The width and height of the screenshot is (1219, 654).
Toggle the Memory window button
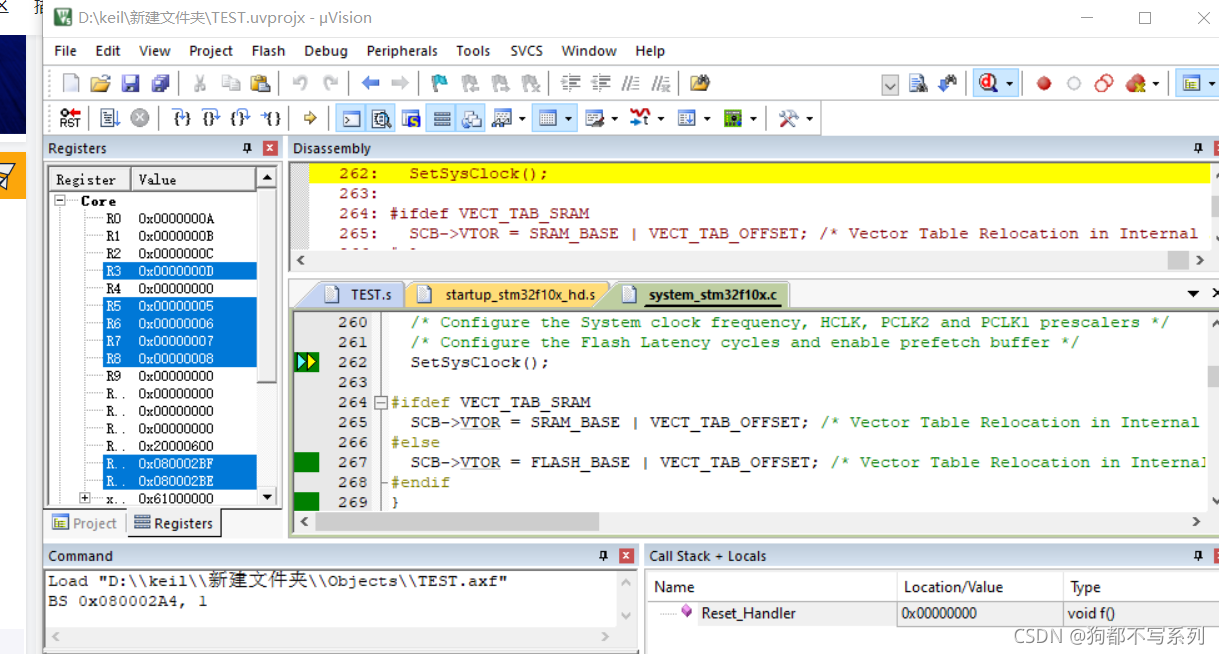[547, 118]
